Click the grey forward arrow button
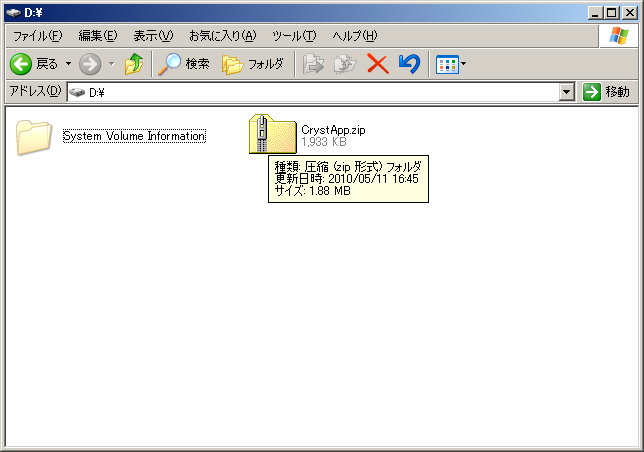644x452 pixels. click(90, 64)
